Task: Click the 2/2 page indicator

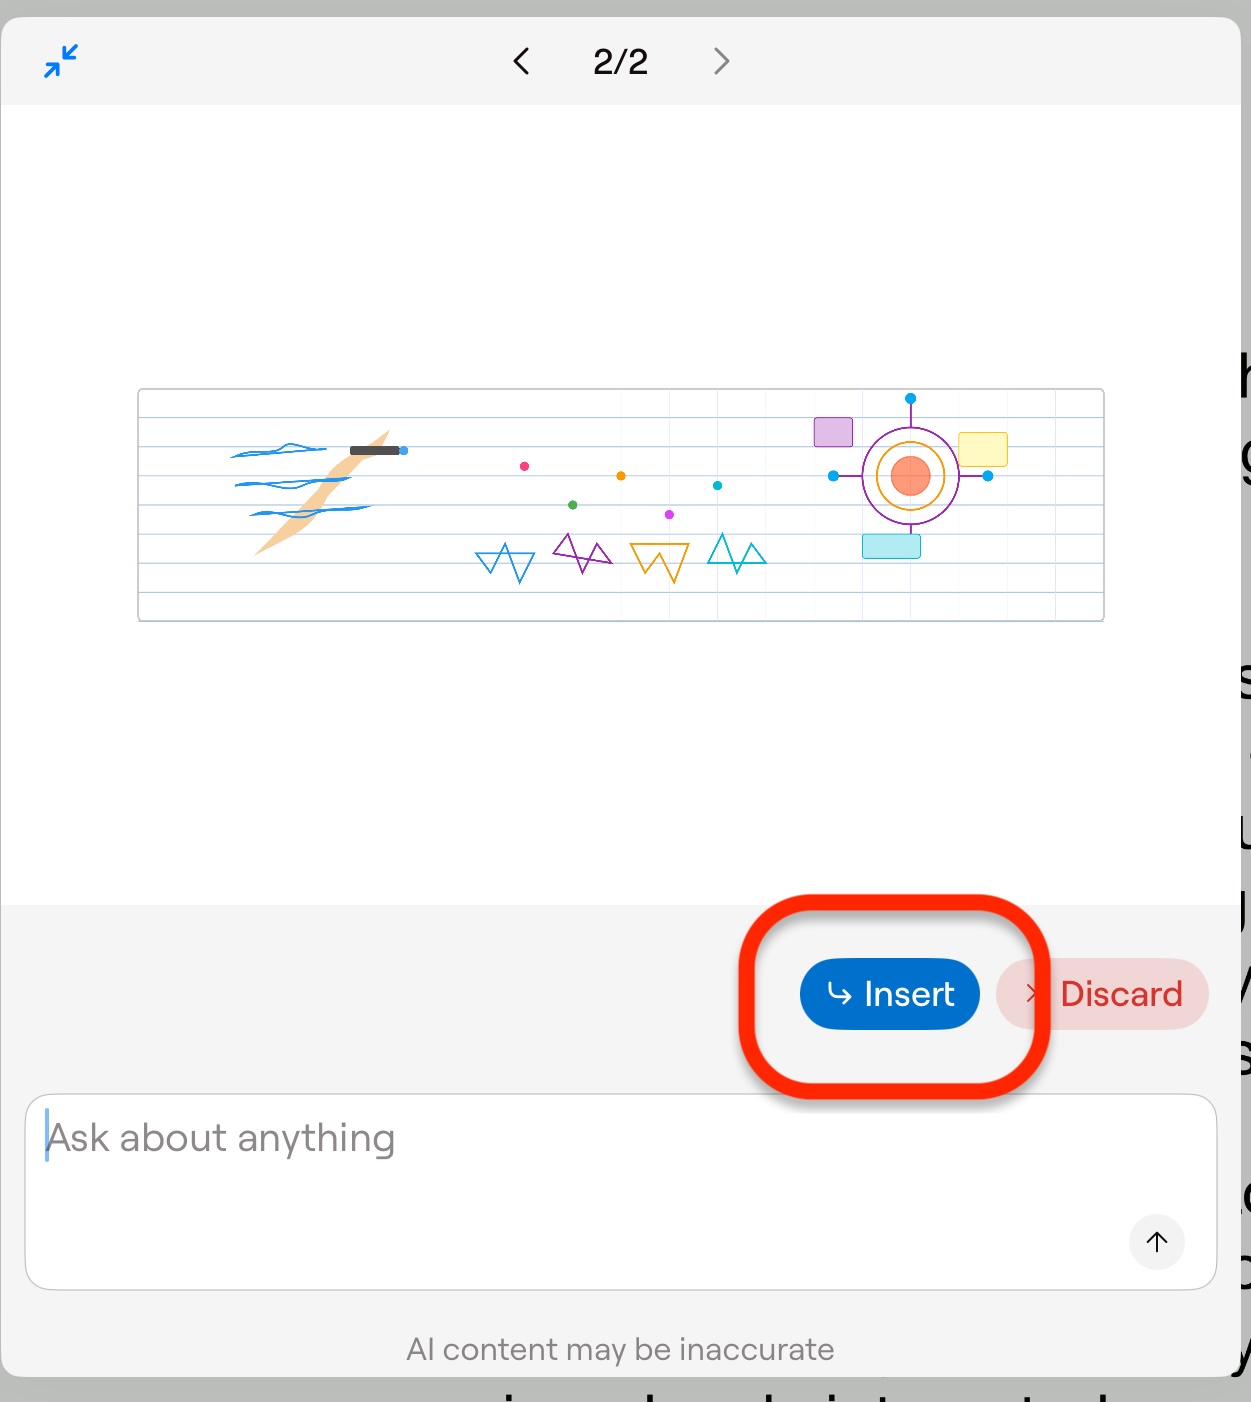Action: tap(620, 61)
